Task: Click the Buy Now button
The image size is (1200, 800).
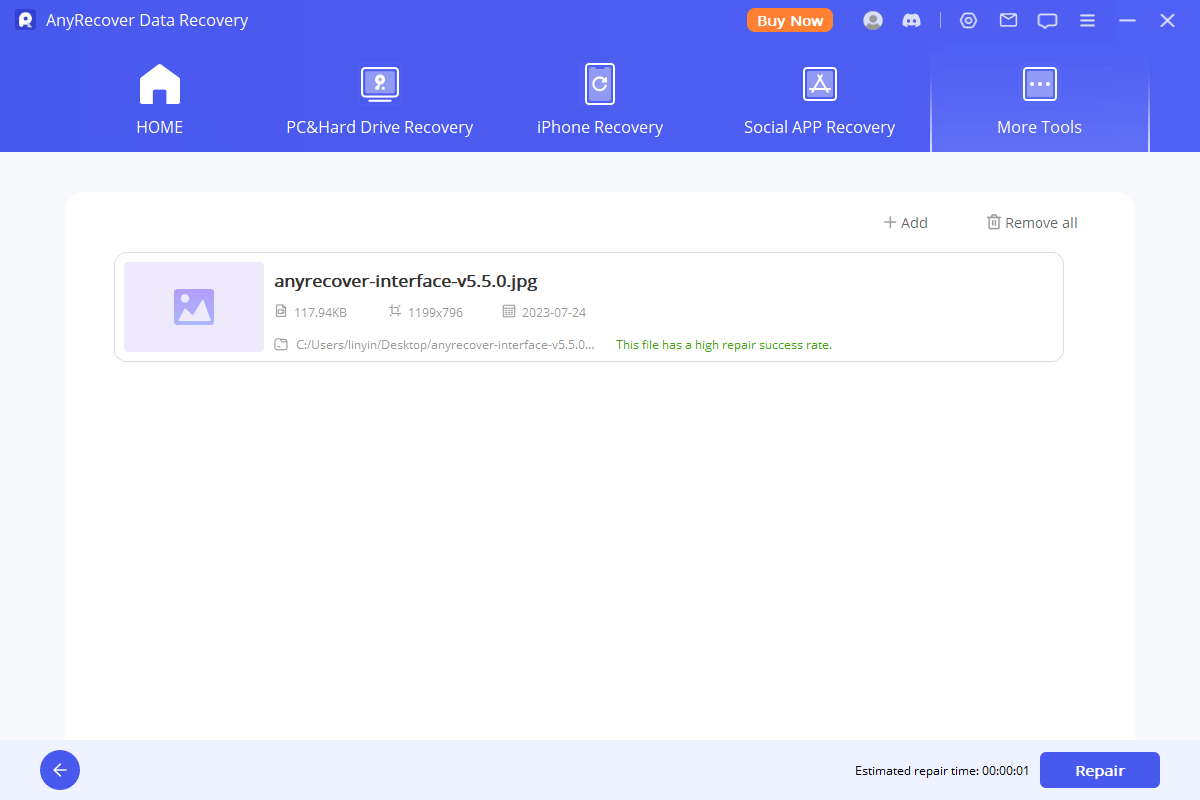Action: pos(790,20)
